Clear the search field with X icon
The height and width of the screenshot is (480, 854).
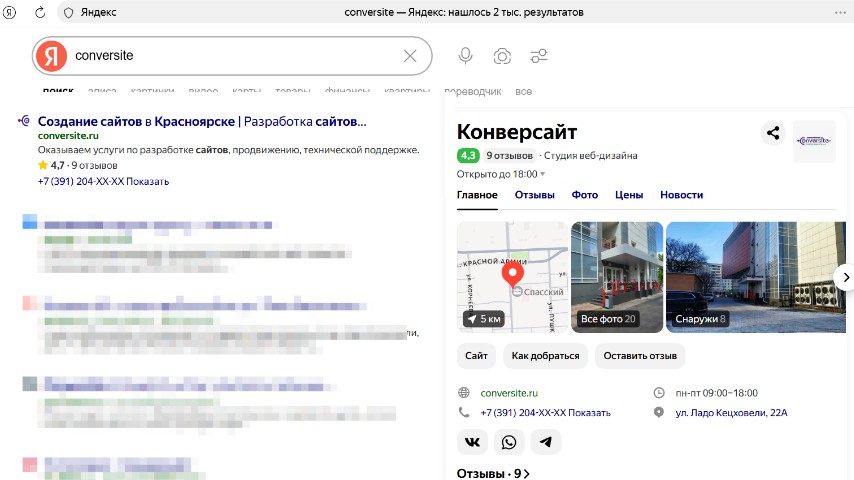point(410,56)
